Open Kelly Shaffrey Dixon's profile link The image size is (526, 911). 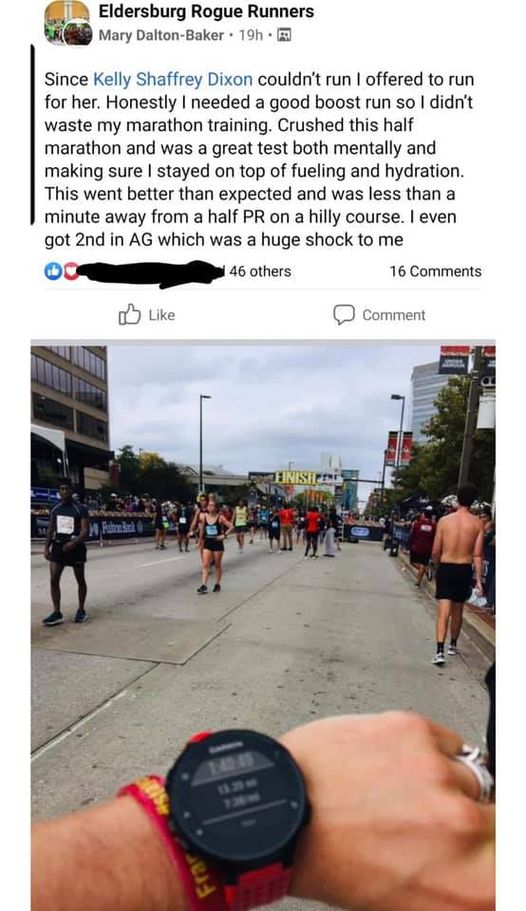[173, 79]
